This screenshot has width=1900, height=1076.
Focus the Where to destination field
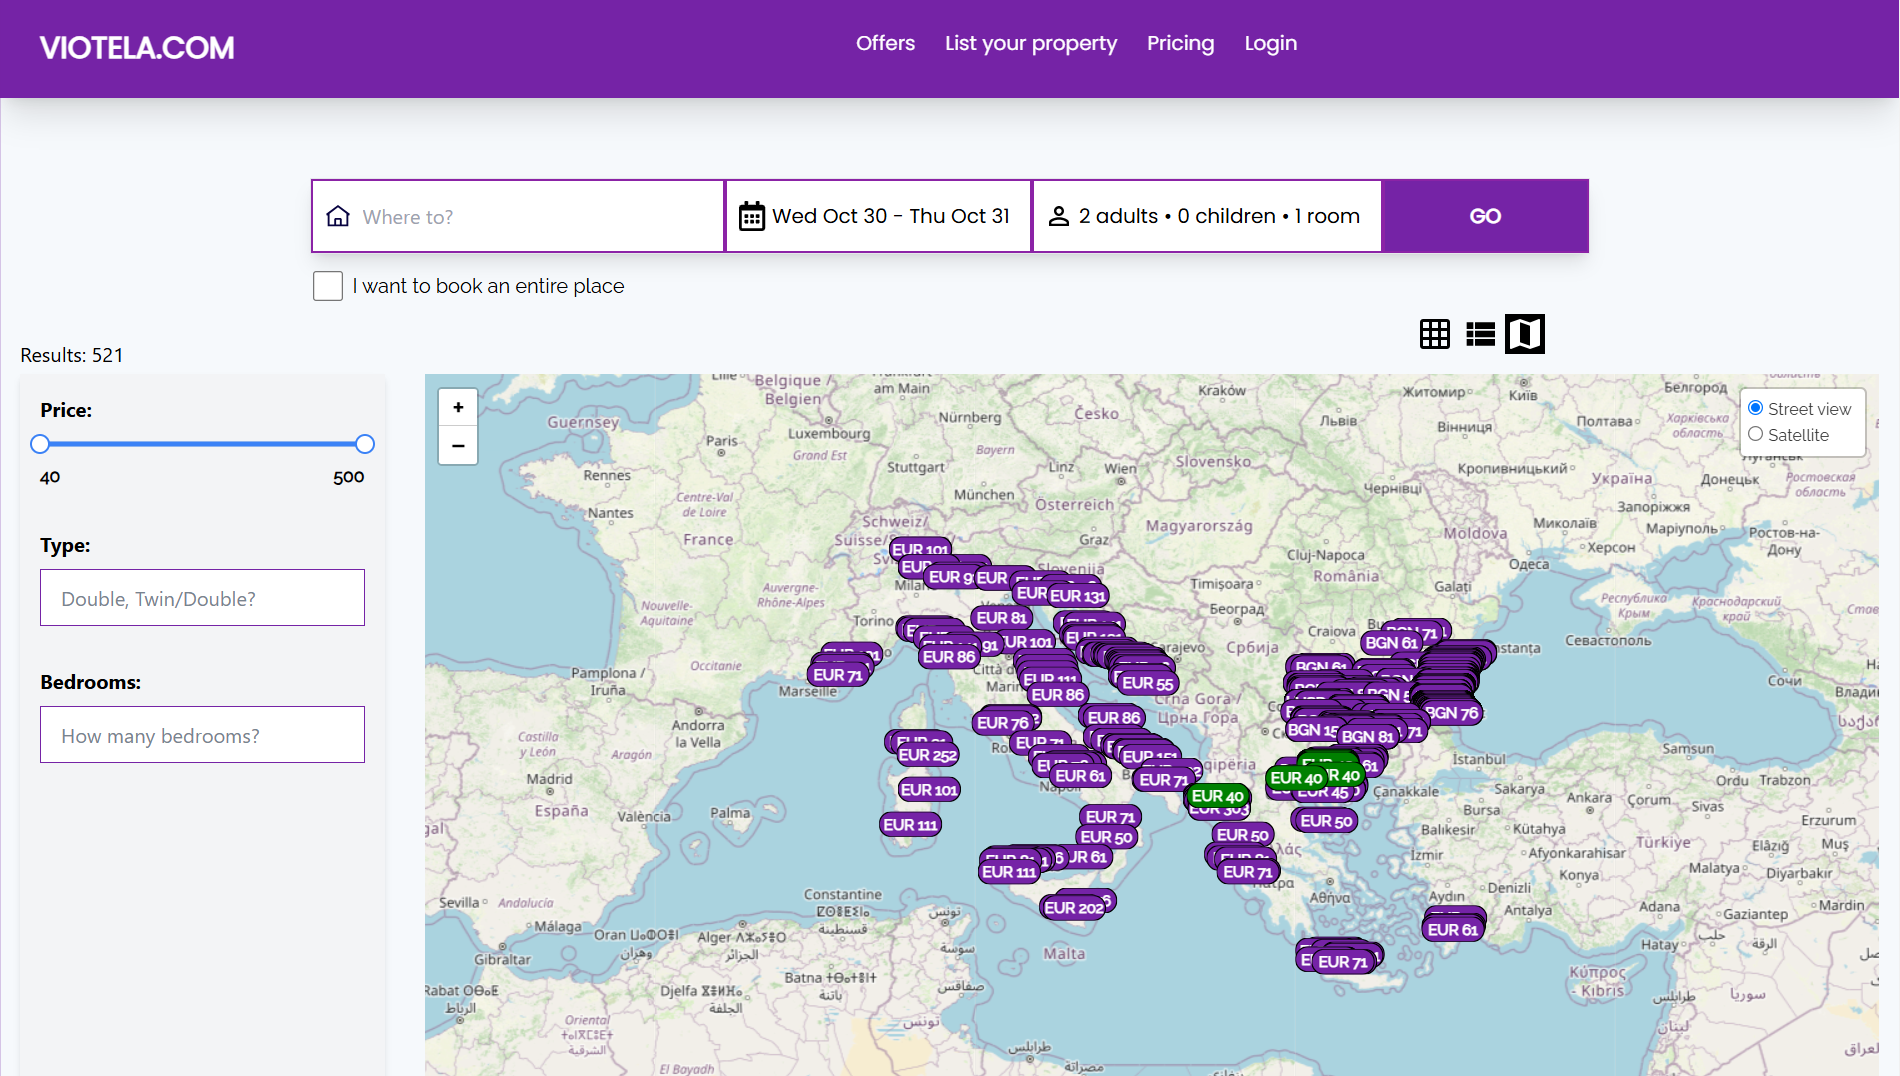pyautogui.click(x=518, y=216)
